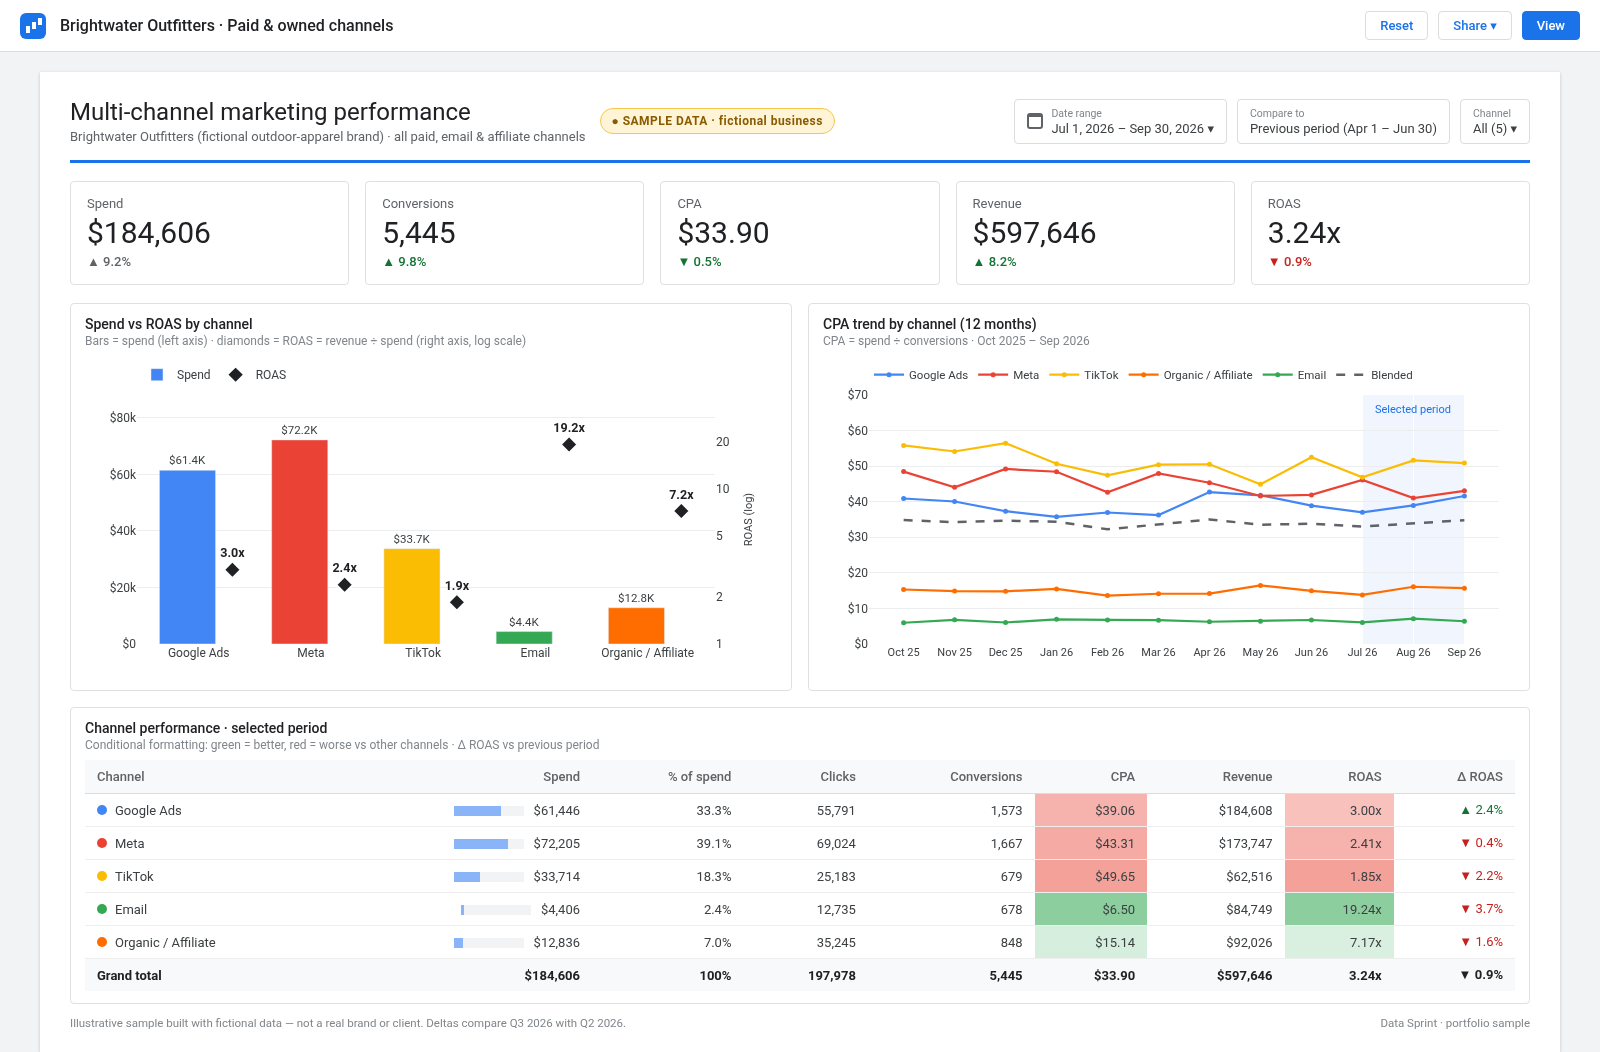This screenshot has width=1600, height=1052.
Task: Click the Selected period label in CPA chart
Action: click(1412, 409)
